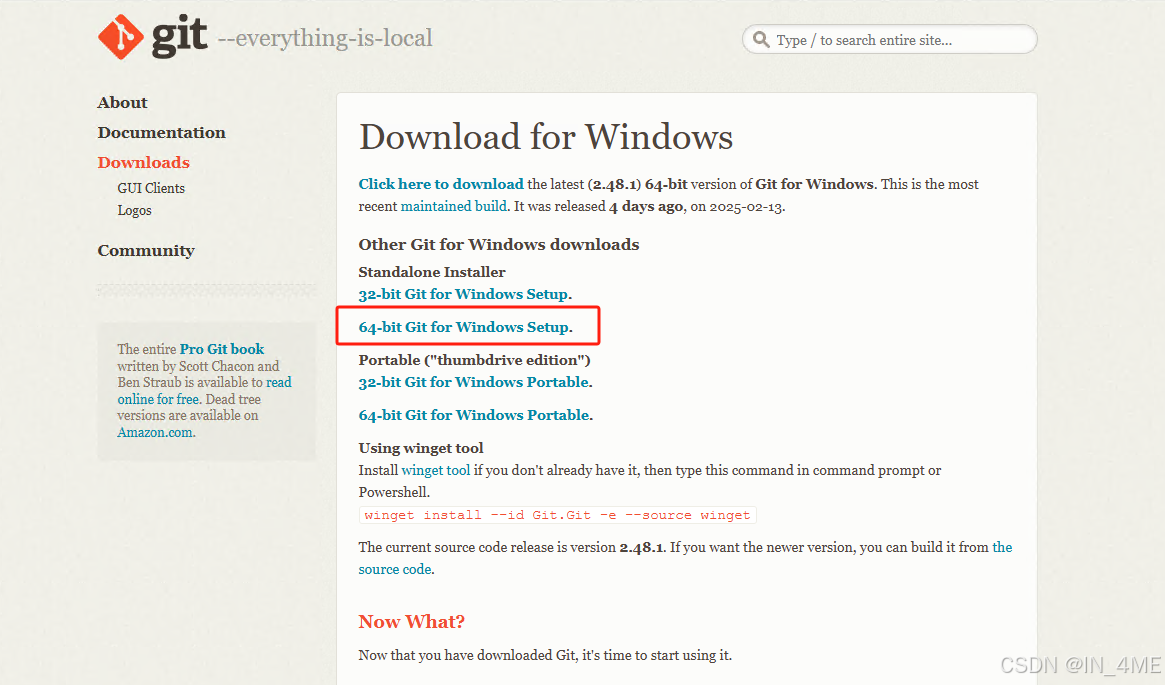
Task: Open the 'winget tool' link
Action: click(x=436, y=470)
